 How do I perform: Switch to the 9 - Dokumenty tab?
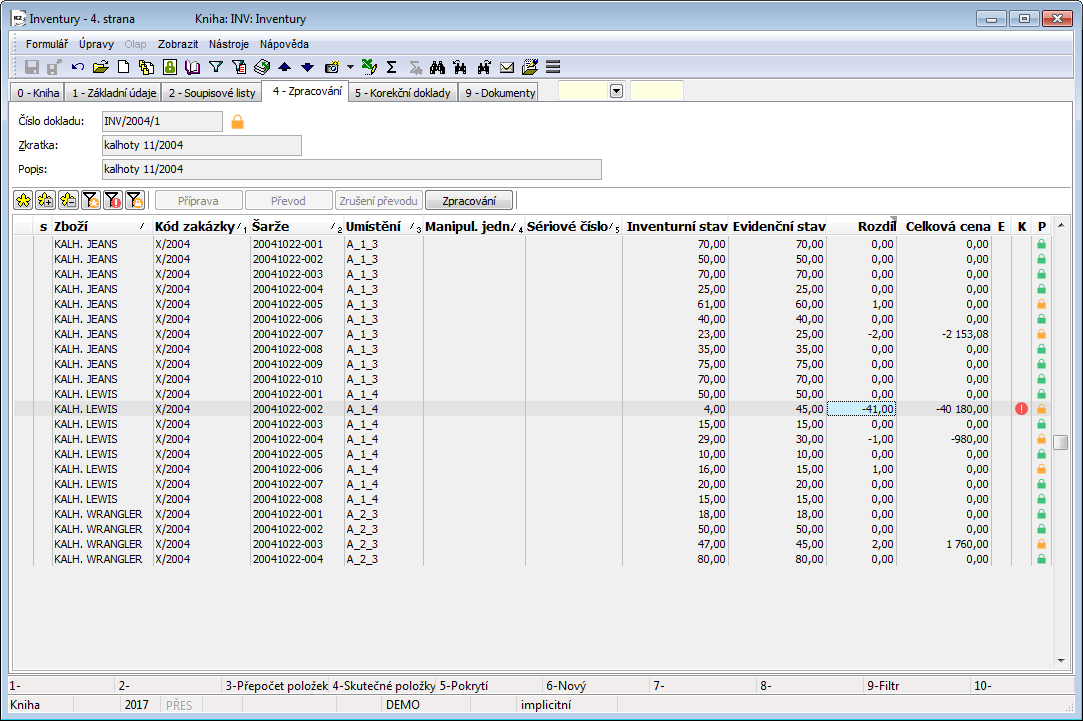click(x=500, y=93)
